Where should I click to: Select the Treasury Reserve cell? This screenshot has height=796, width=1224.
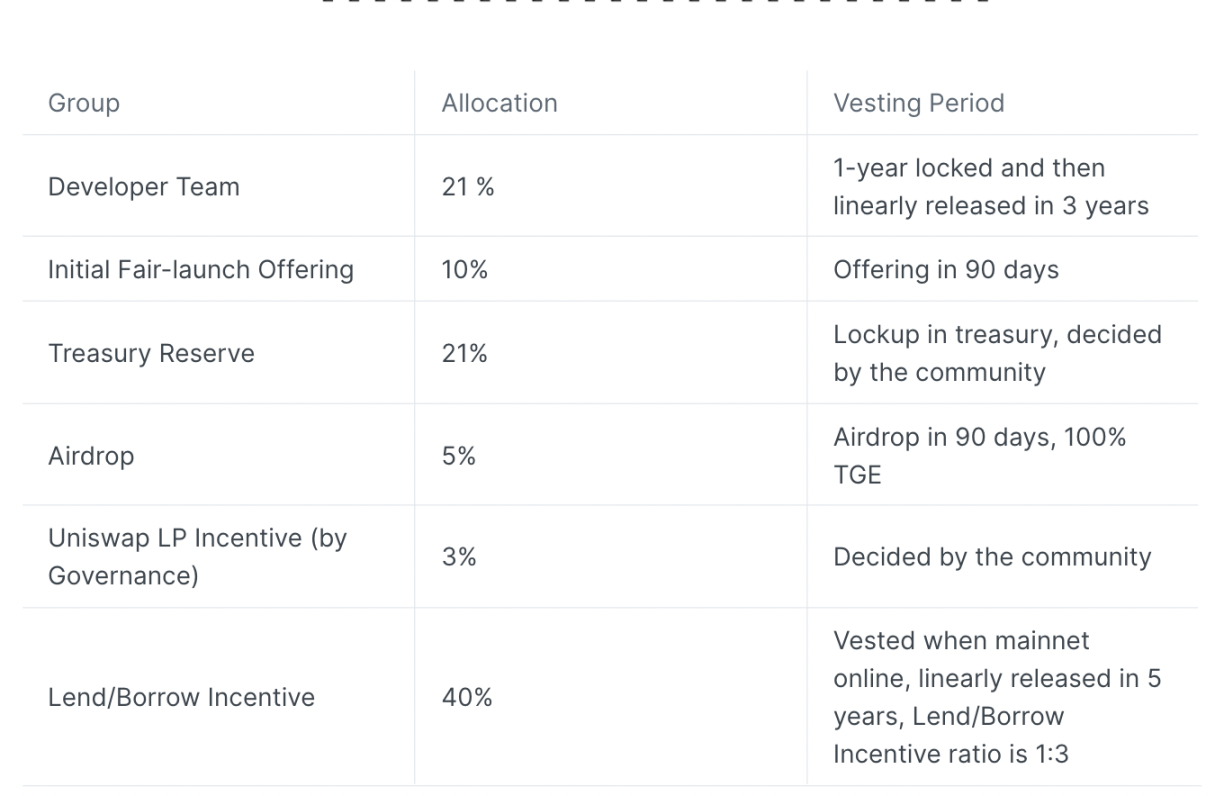point(151,354)
